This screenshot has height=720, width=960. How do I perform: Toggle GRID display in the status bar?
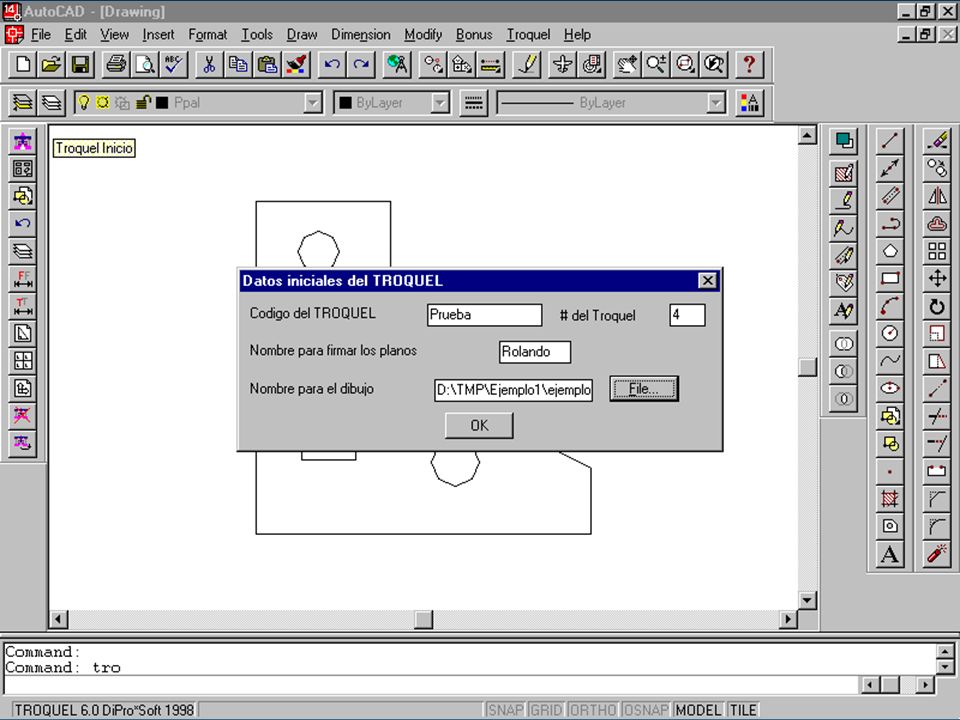click(546, 710)
